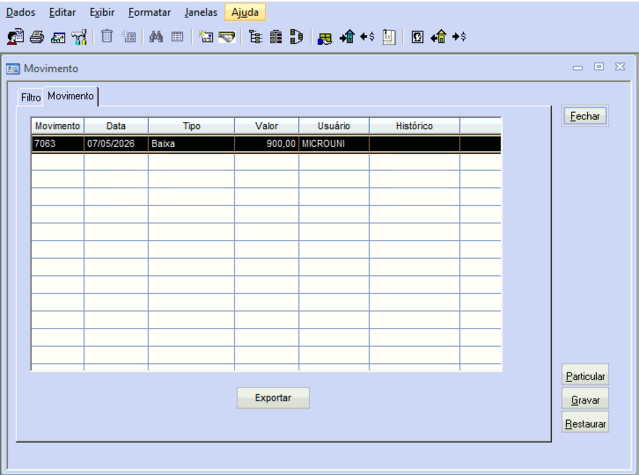This screenshot has width=639, height=475.
Task: Click the left arrow dollar icon
Action: [x=367, y=37]
